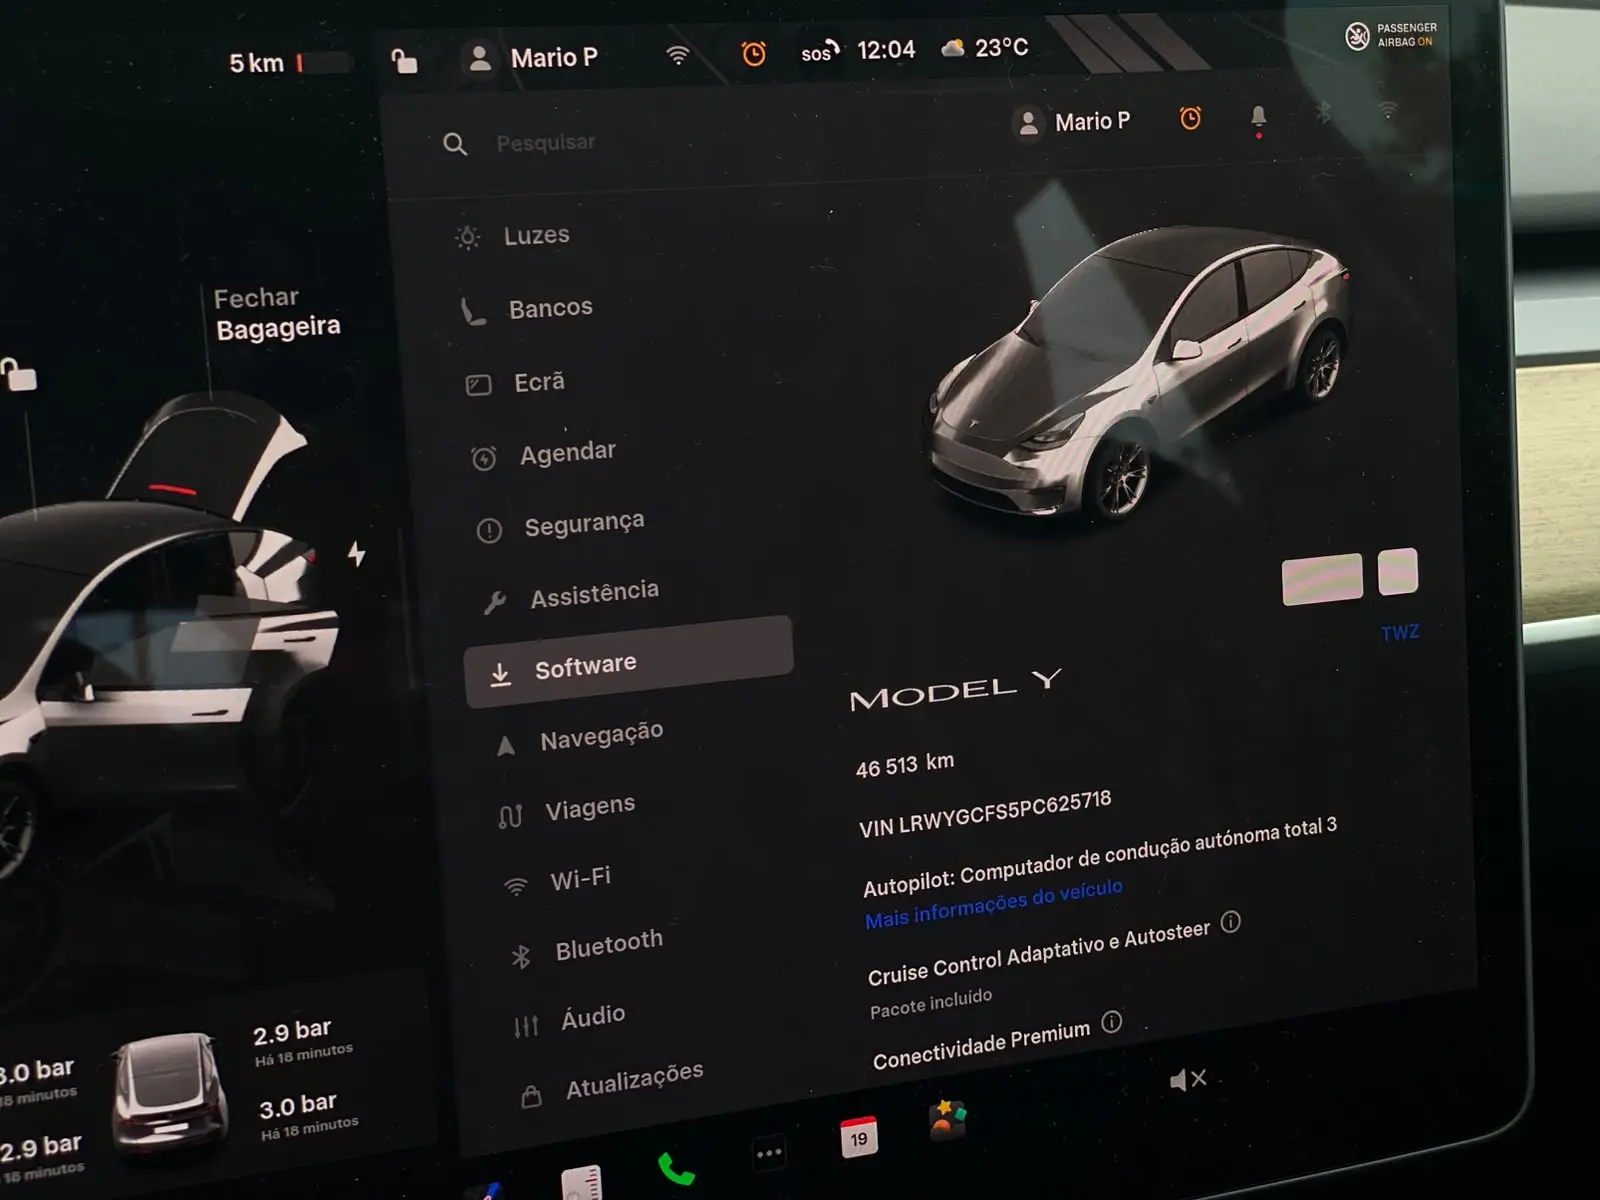Open Navegação settings
This screenshot has width=1600, height=1200.
click(580, 738)
